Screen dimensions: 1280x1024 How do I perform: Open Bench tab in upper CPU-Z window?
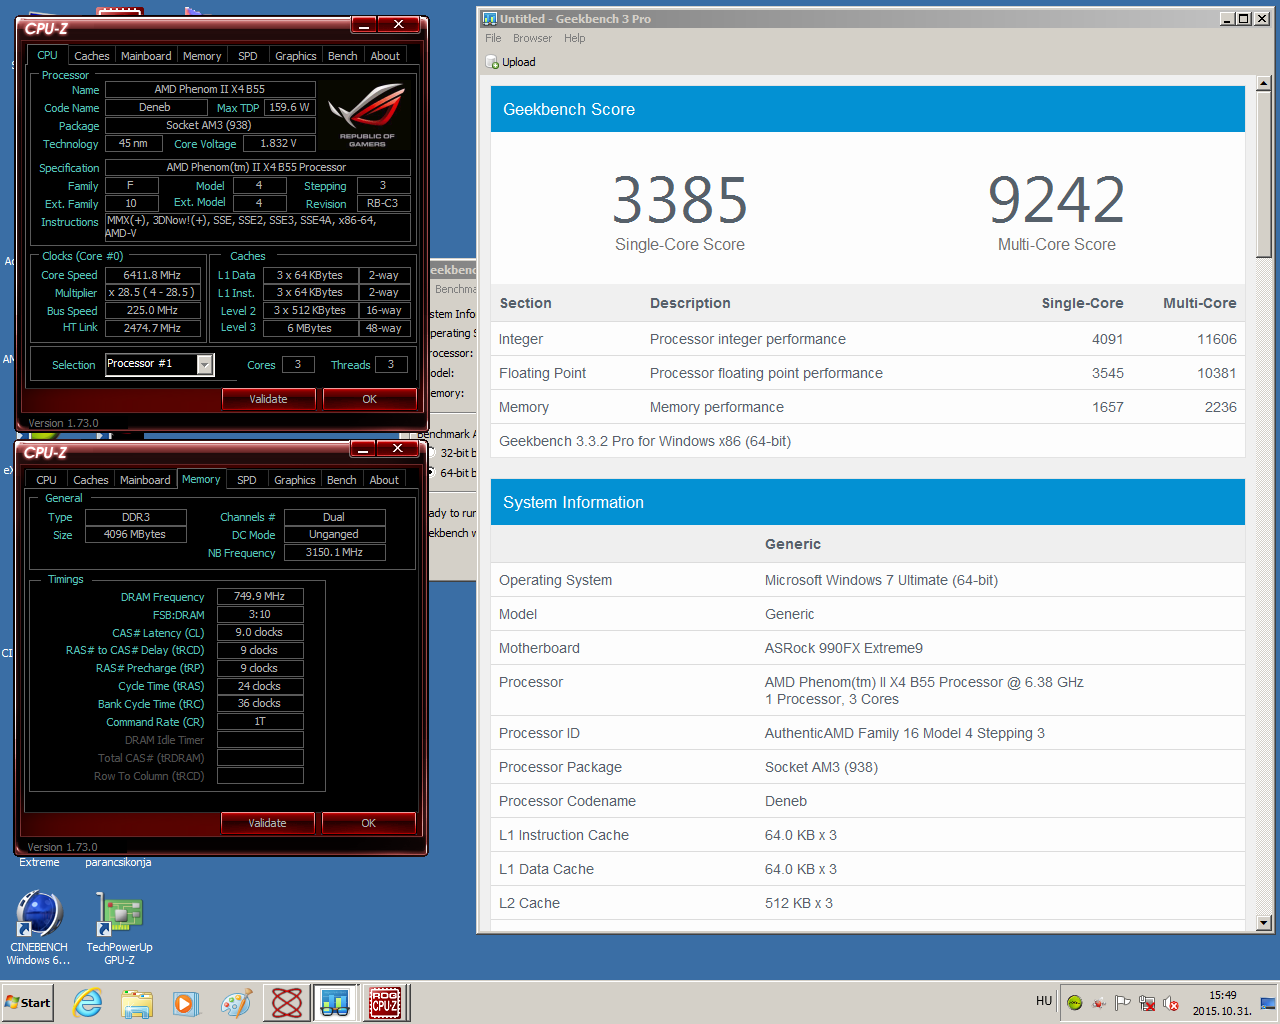(343, 56)
